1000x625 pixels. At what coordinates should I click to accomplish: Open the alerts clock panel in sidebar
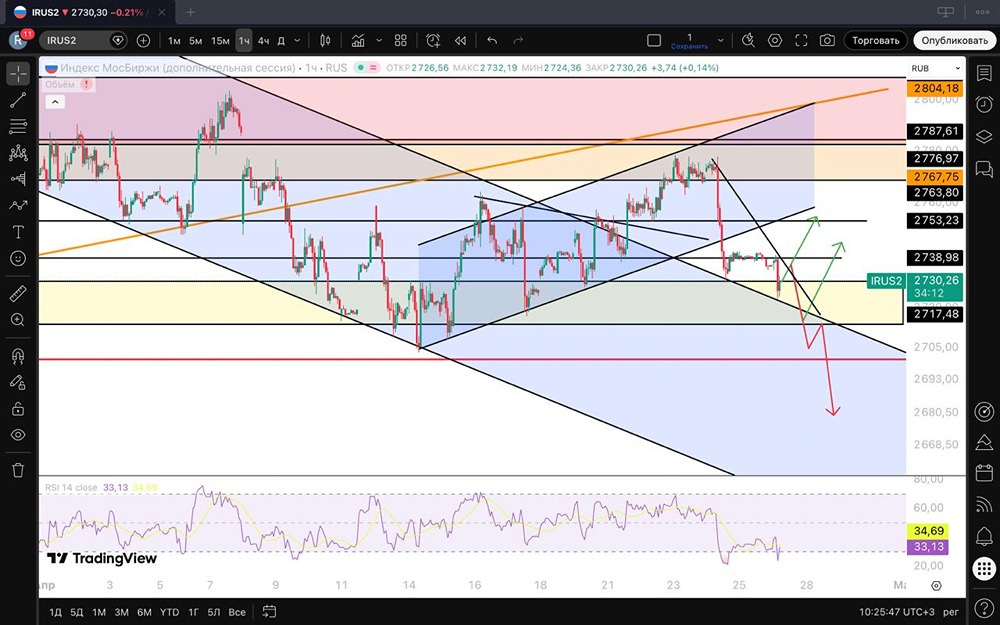click(x=984, y=104)
